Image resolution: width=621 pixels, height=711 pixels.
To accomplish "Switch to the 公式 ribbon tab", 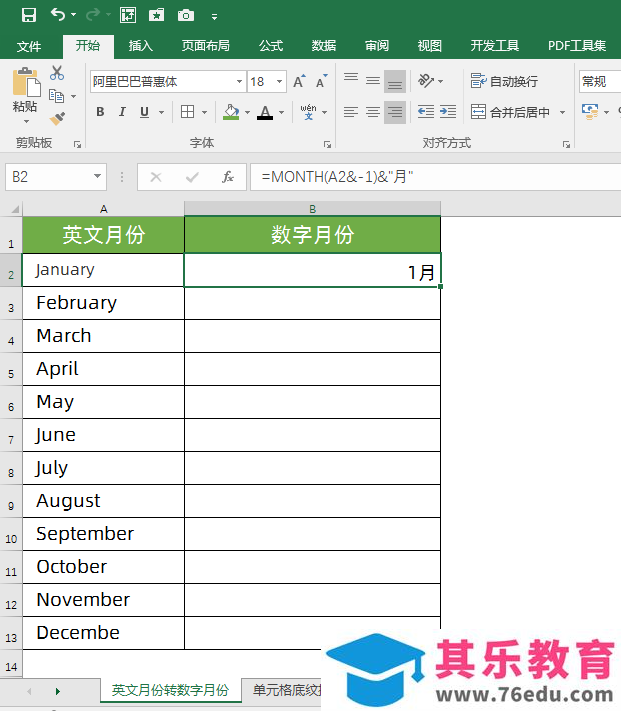I will click(271, 46).
